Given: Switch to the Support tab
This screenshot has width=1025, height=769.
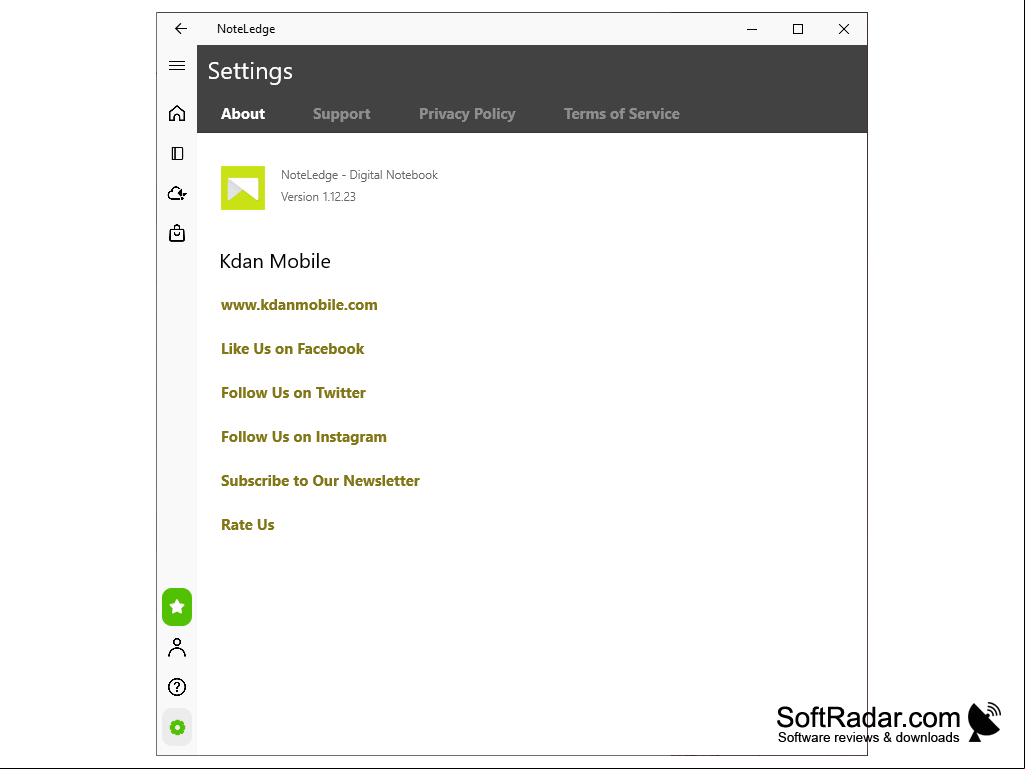Looking at the screenshot, I should (x=341, y=114).
